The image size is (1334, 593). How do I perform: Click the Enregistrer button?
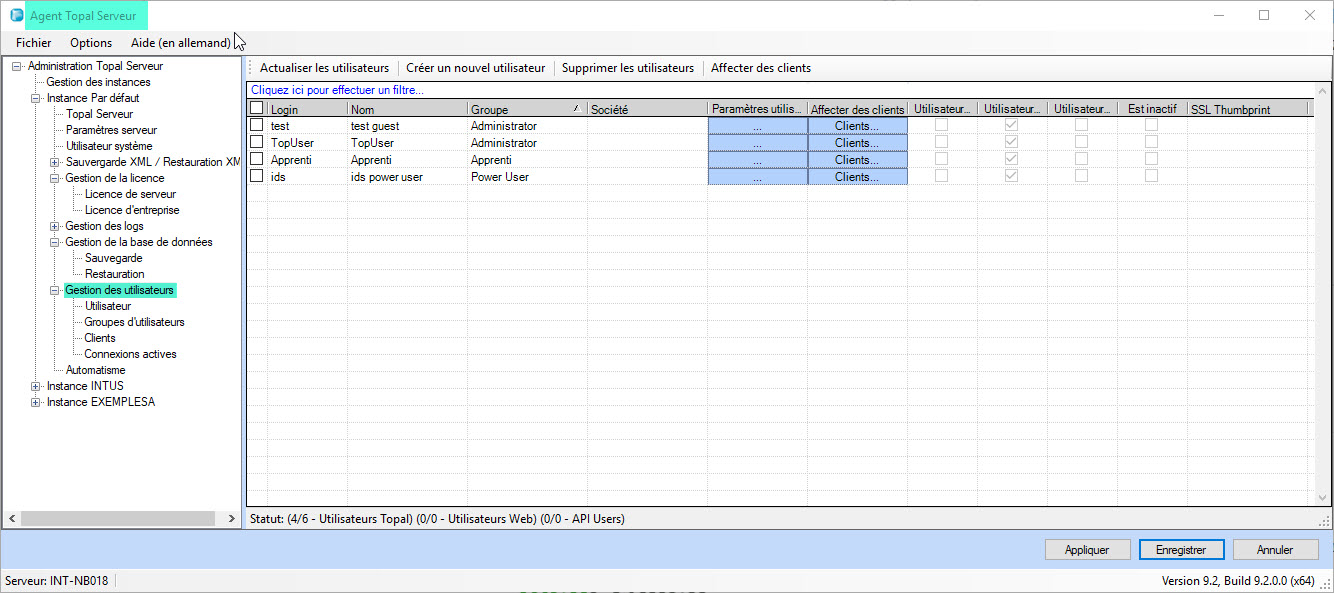pos(1180,549)
